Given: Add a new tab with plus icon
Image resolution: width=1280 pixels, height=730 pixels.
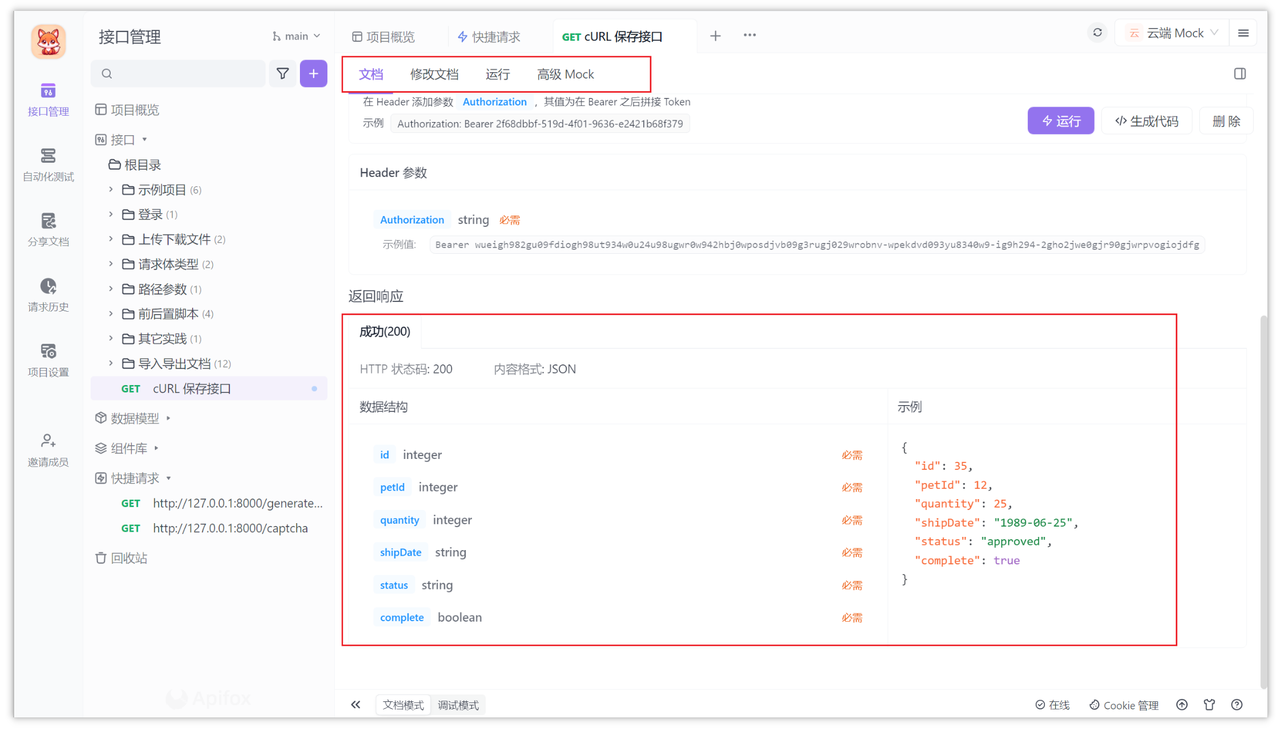Looking at the screenshot, I should pos(715,36).
